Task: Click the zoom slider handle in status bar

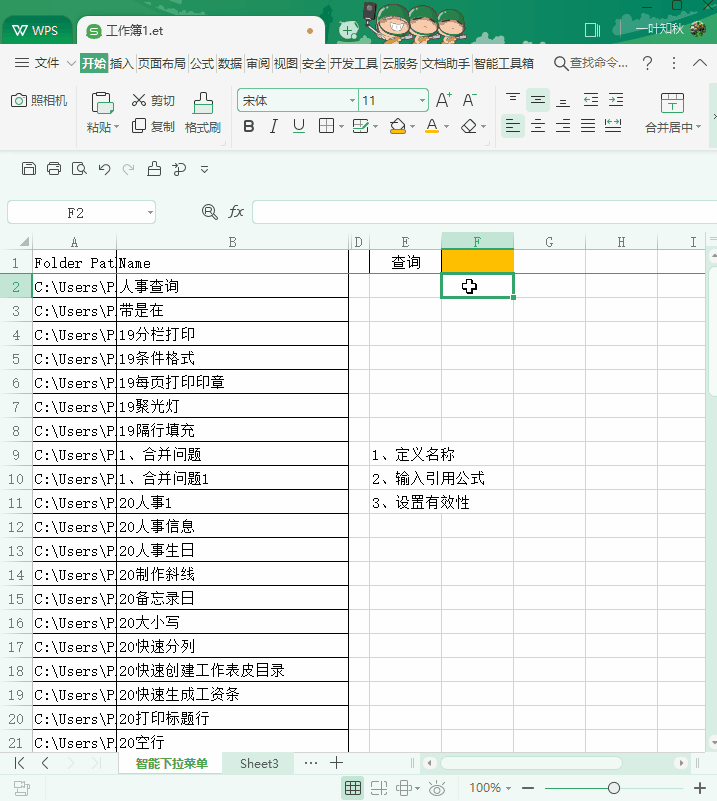Action: point(614,788)
